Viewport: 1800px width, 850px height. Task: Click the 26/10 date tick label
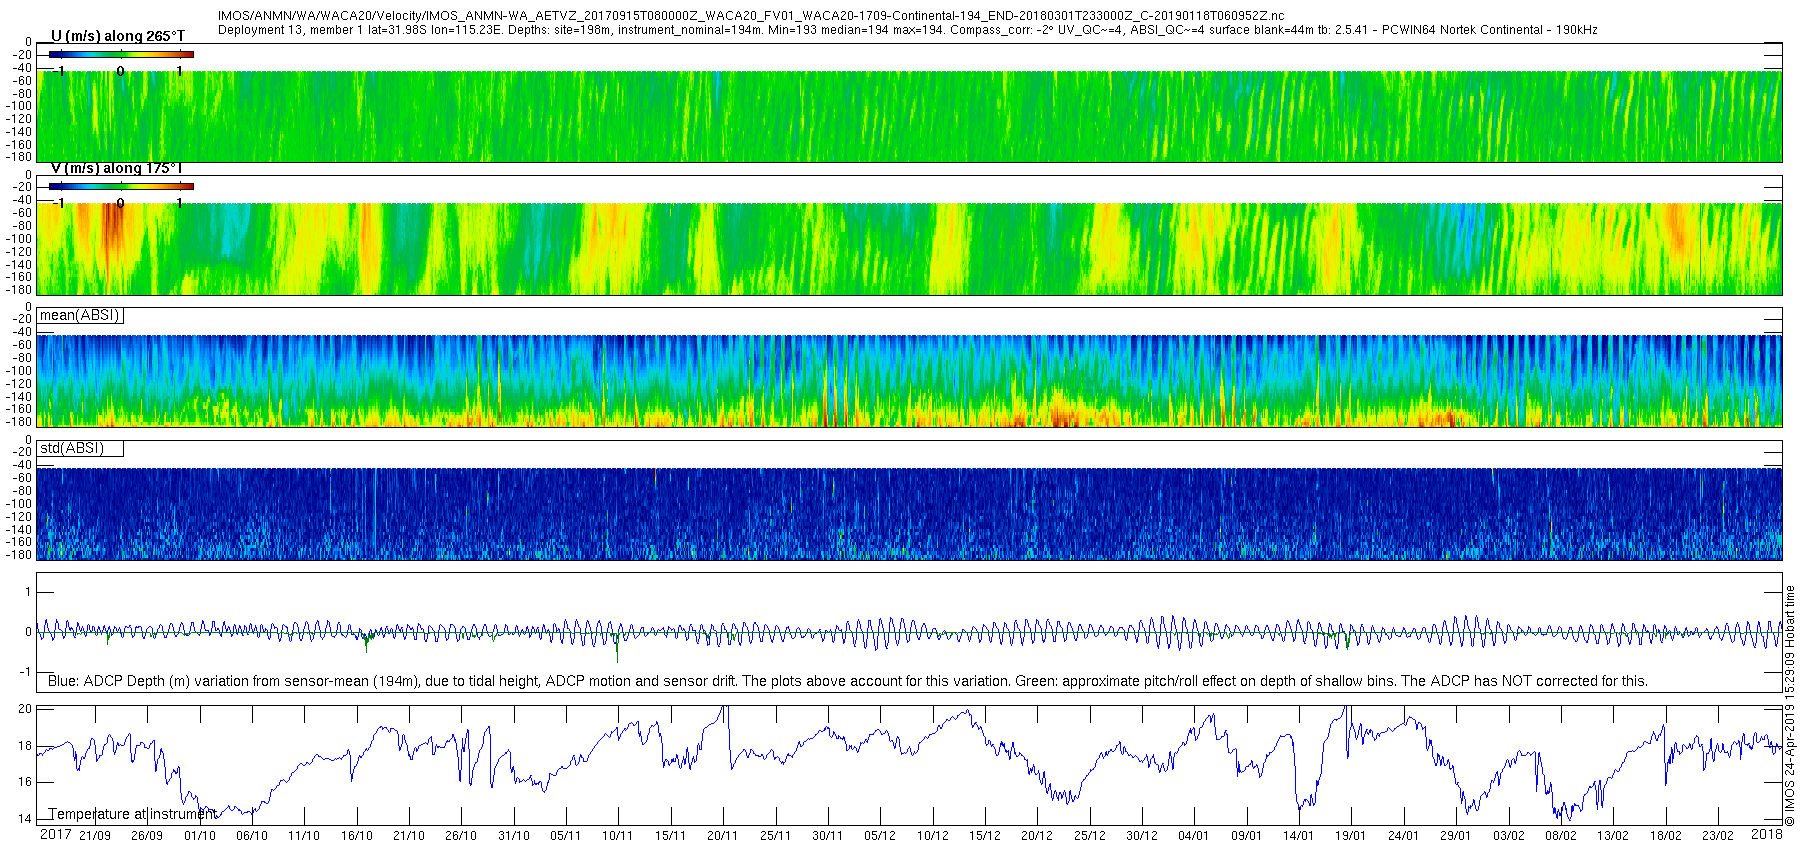click(461, 836)
